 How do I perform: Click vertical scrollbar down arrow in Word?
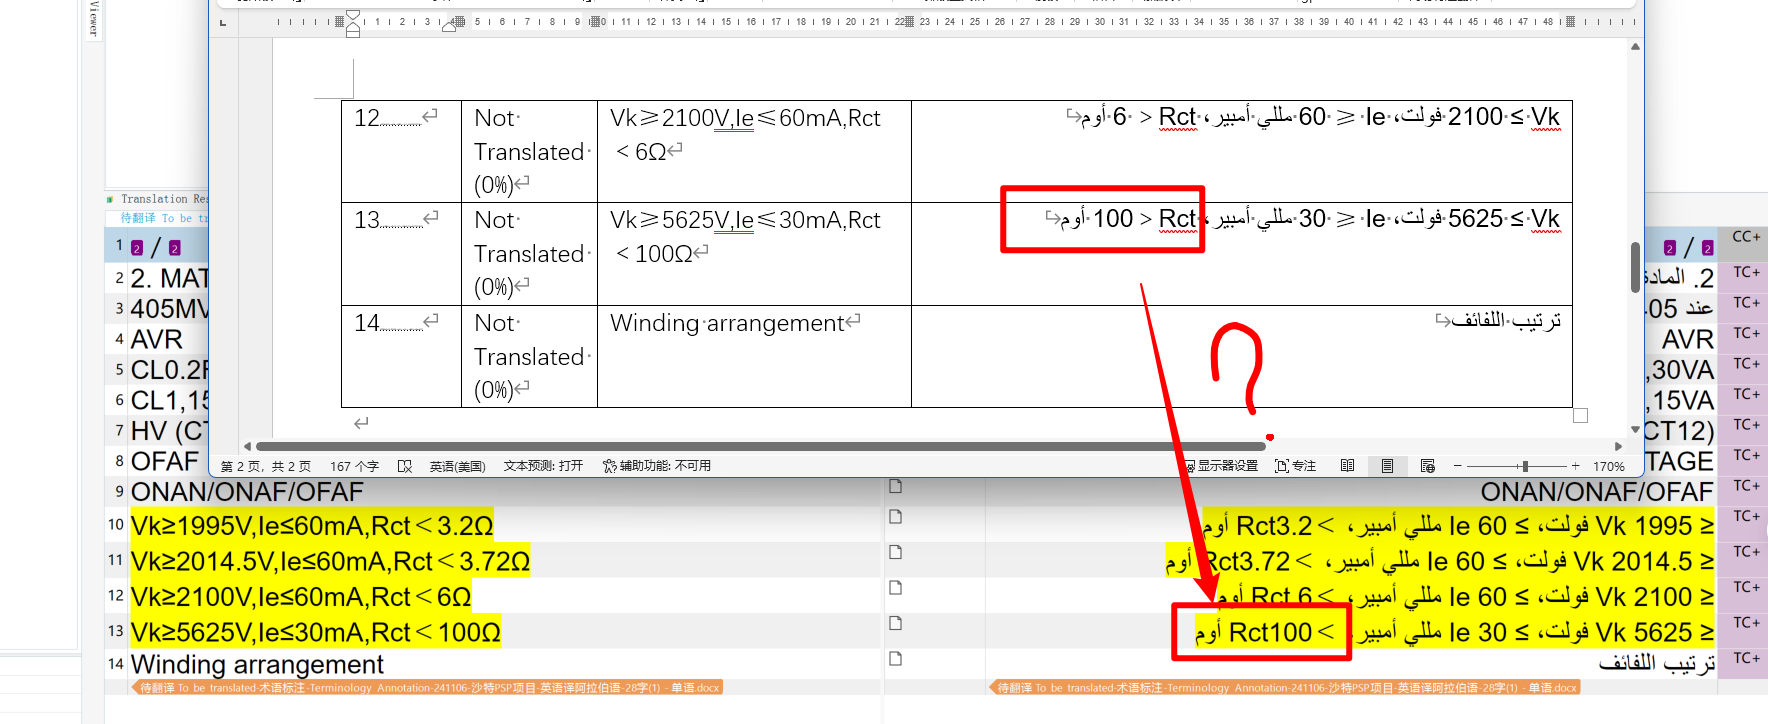tap(1635, 429)
